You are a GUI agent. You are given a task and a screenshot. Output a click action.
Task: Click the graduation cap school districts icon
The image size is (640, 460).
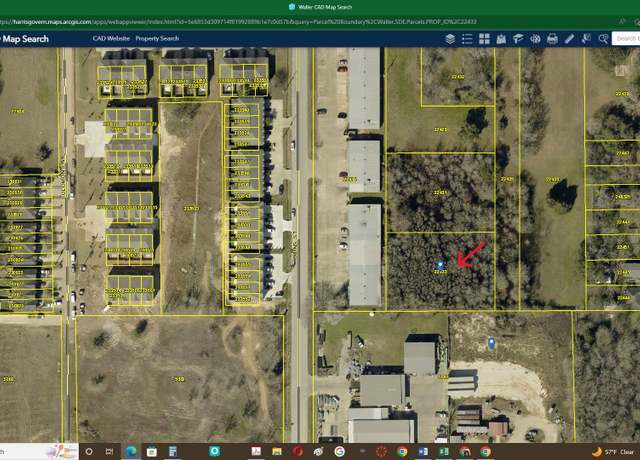tap(518, 39)
